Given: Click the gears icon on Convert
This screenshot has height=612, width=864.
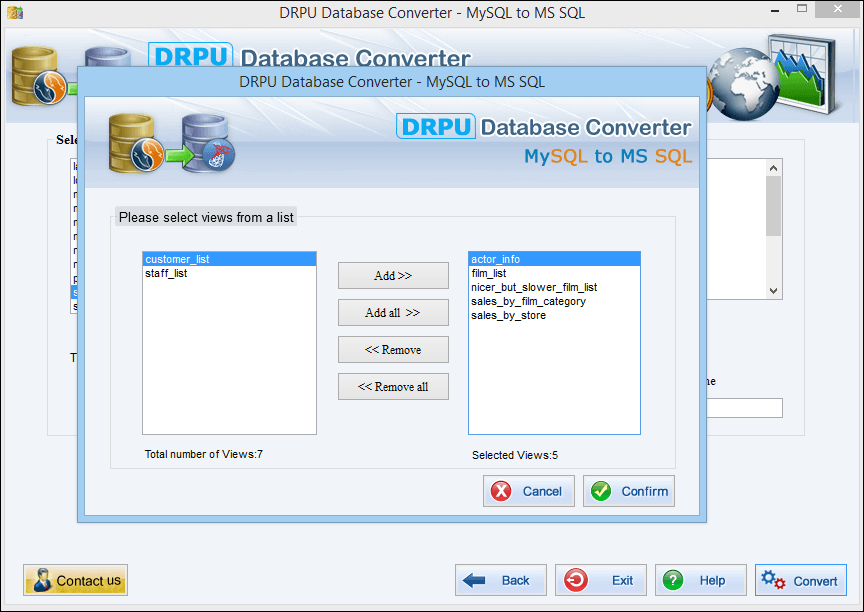Looking at the screenshot, I should 773,580.
